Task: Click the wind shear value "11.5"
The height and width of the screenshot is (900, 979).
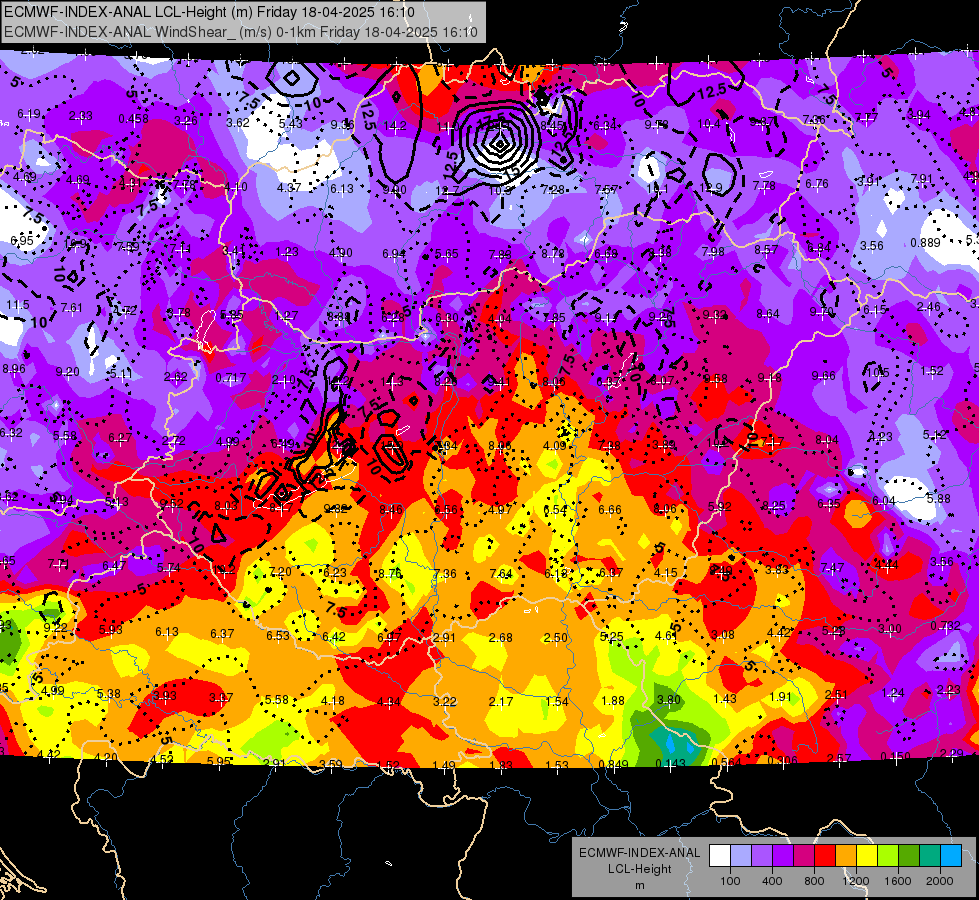Action: pyautogui.click(x=17, y=305)
